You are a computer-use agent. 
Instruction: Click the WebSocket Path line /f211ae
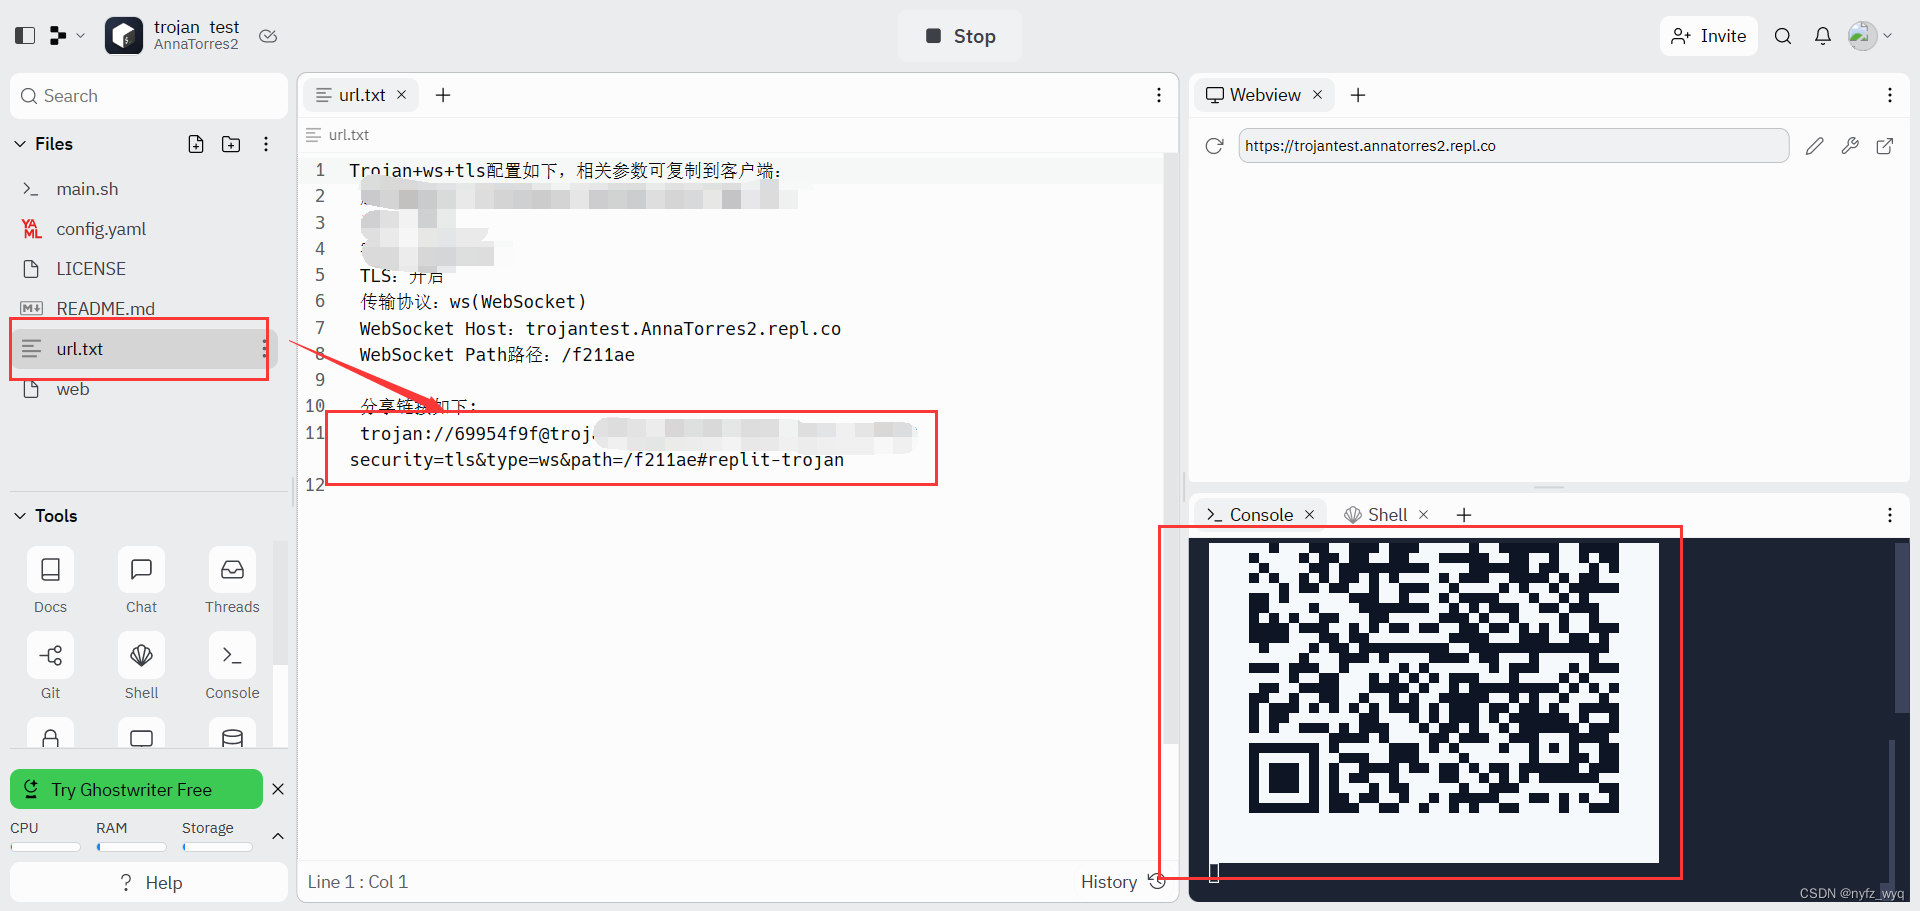497,355
